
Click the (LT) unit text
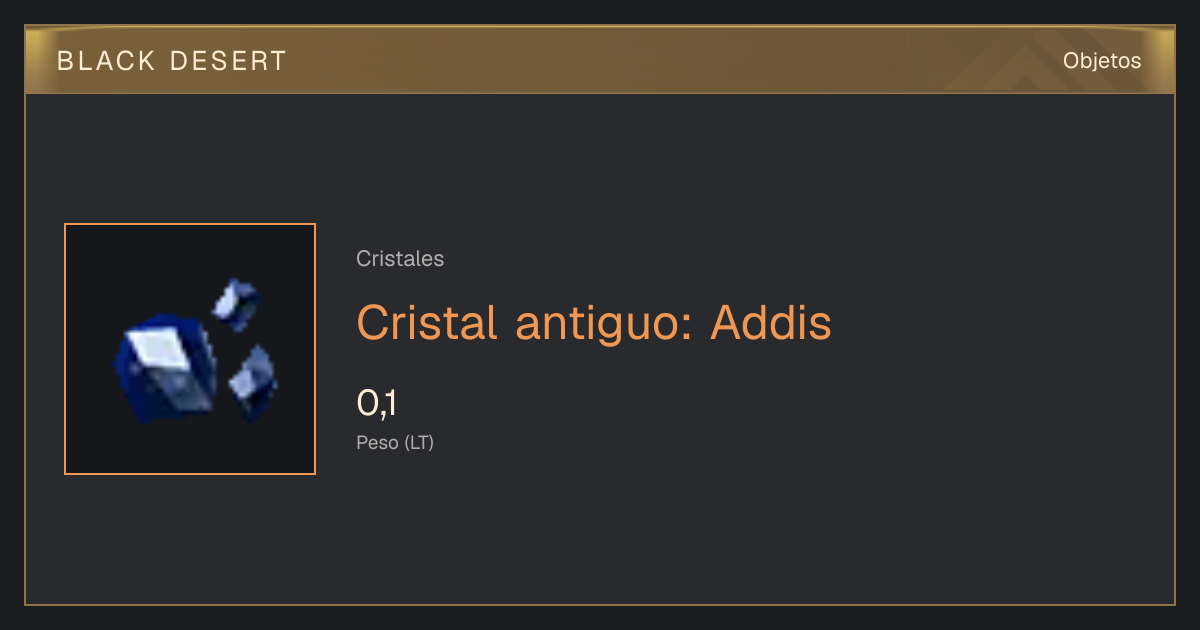tap(419, 442)
